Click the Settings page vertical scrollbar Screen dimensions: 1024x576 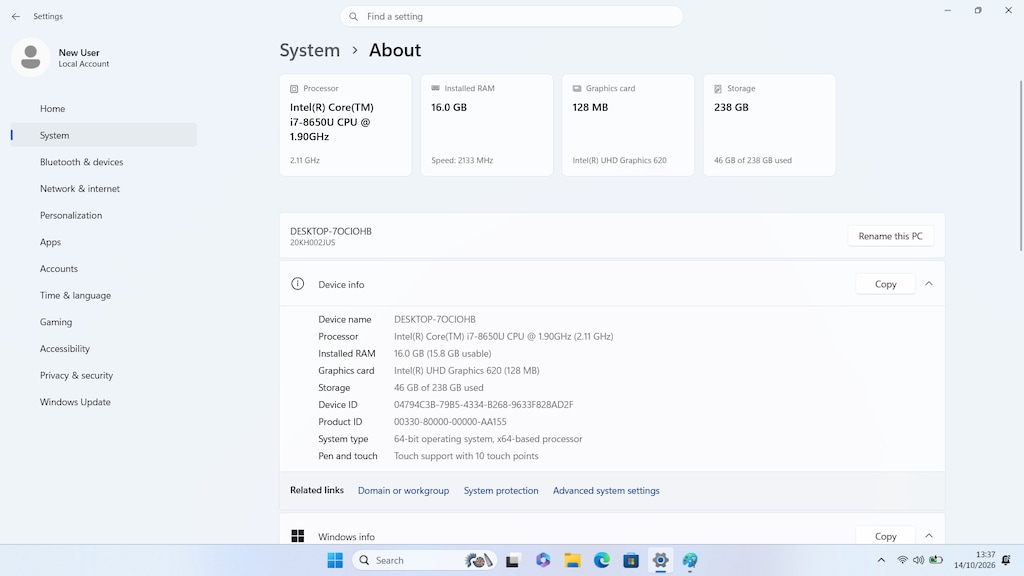tap(1021, 165)
